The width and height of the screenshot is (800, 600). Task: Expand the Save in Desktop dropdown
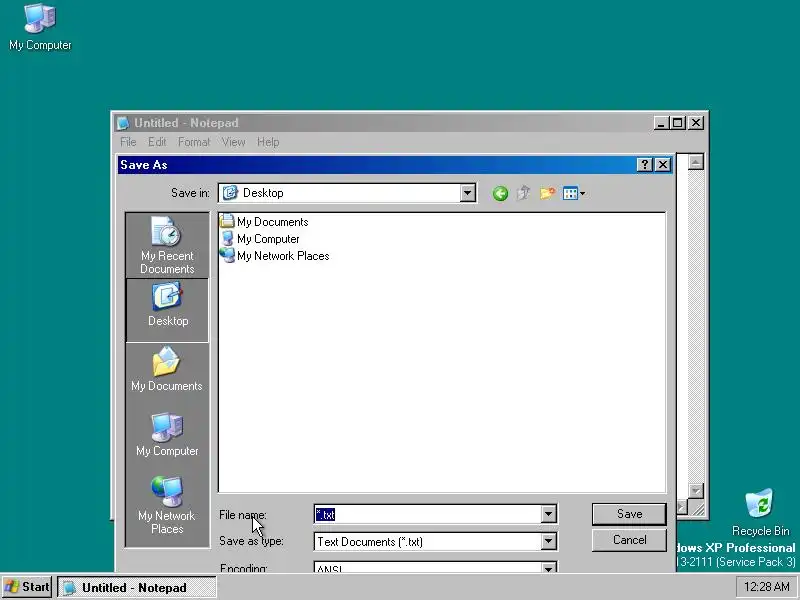coord(467,193)
